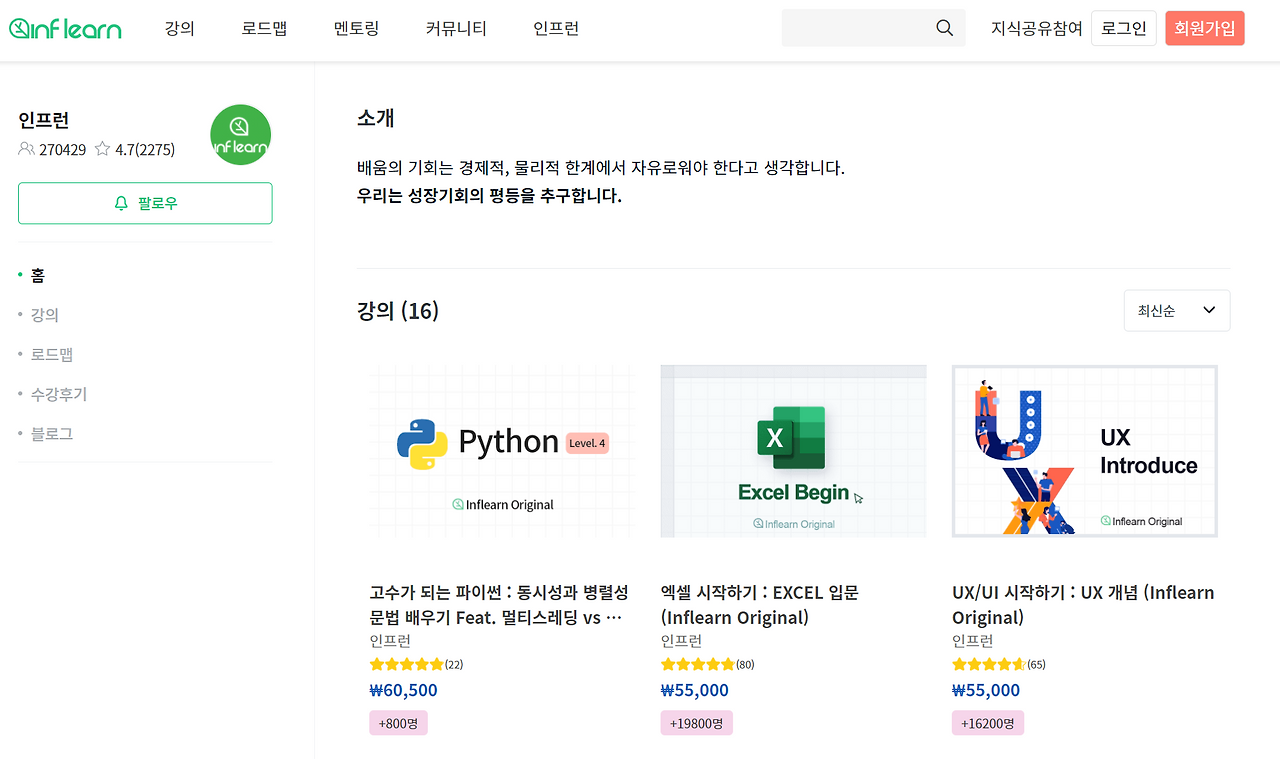This screenshot has width=1280, height=759.
Task: Open the UX/UI 시작하기 course thumbnail
Action: 1084,451
